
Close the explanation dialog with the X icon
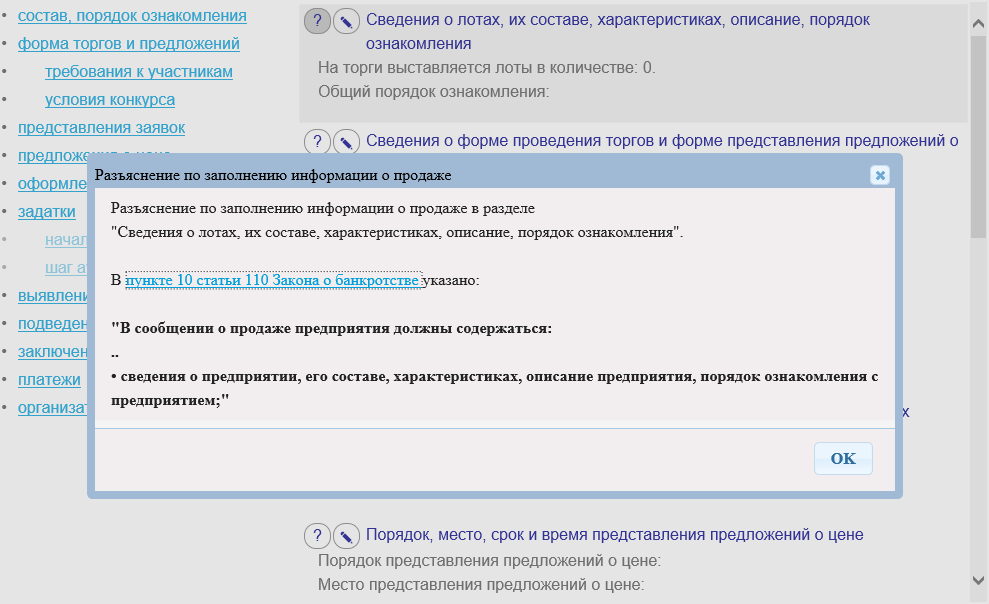pyautogui.click(x=880, y=175)
